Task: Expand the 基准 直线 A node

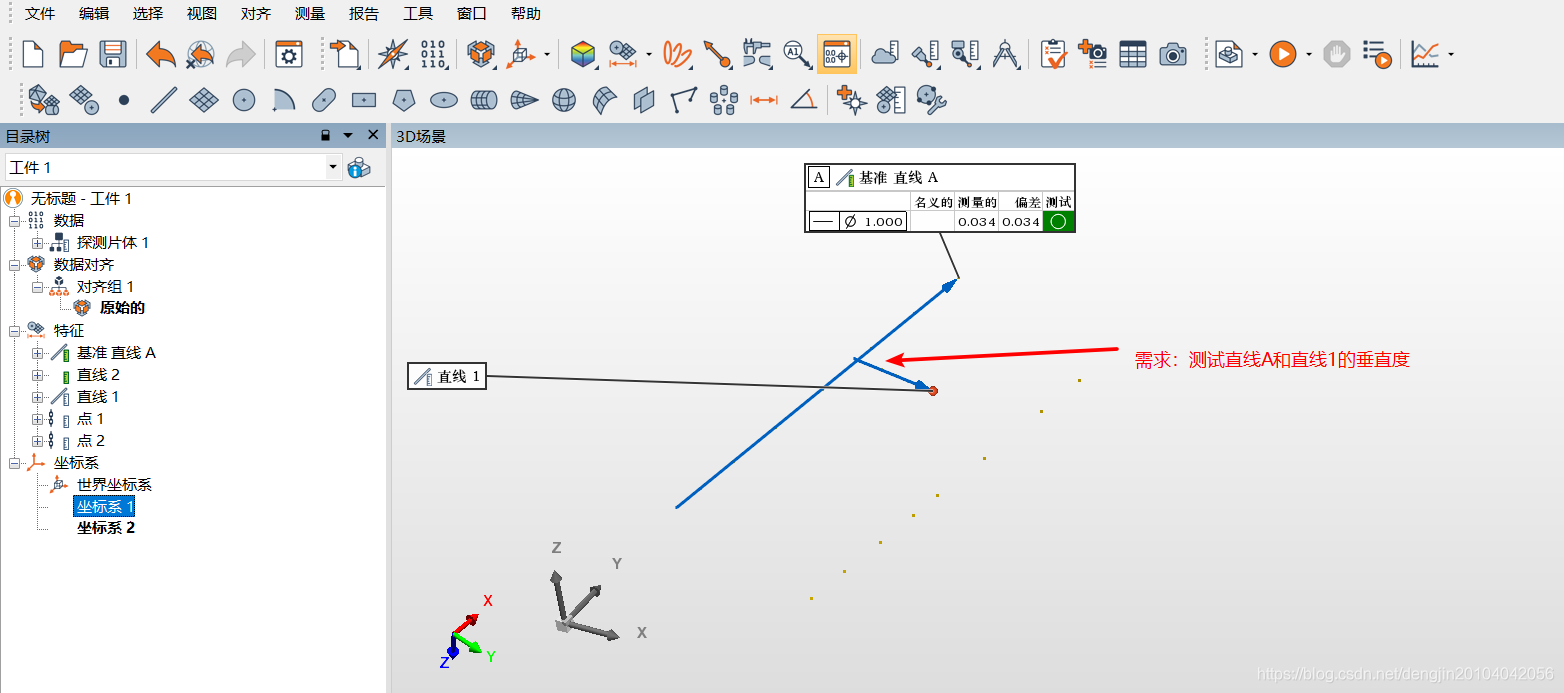Action: [38, 353]
